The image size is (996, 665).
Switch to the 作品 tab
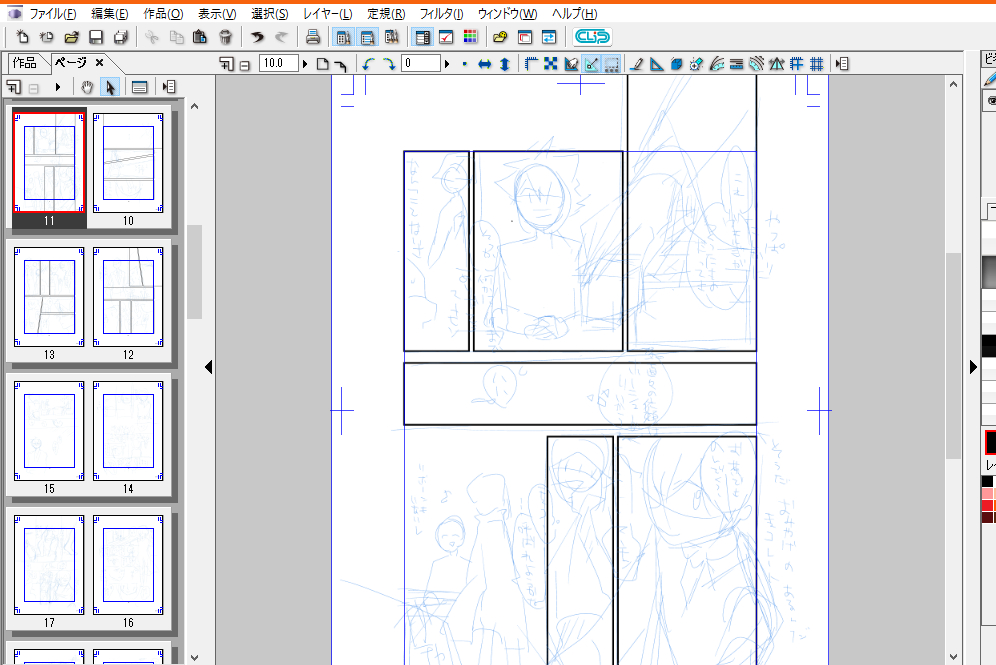pos(25,62)
